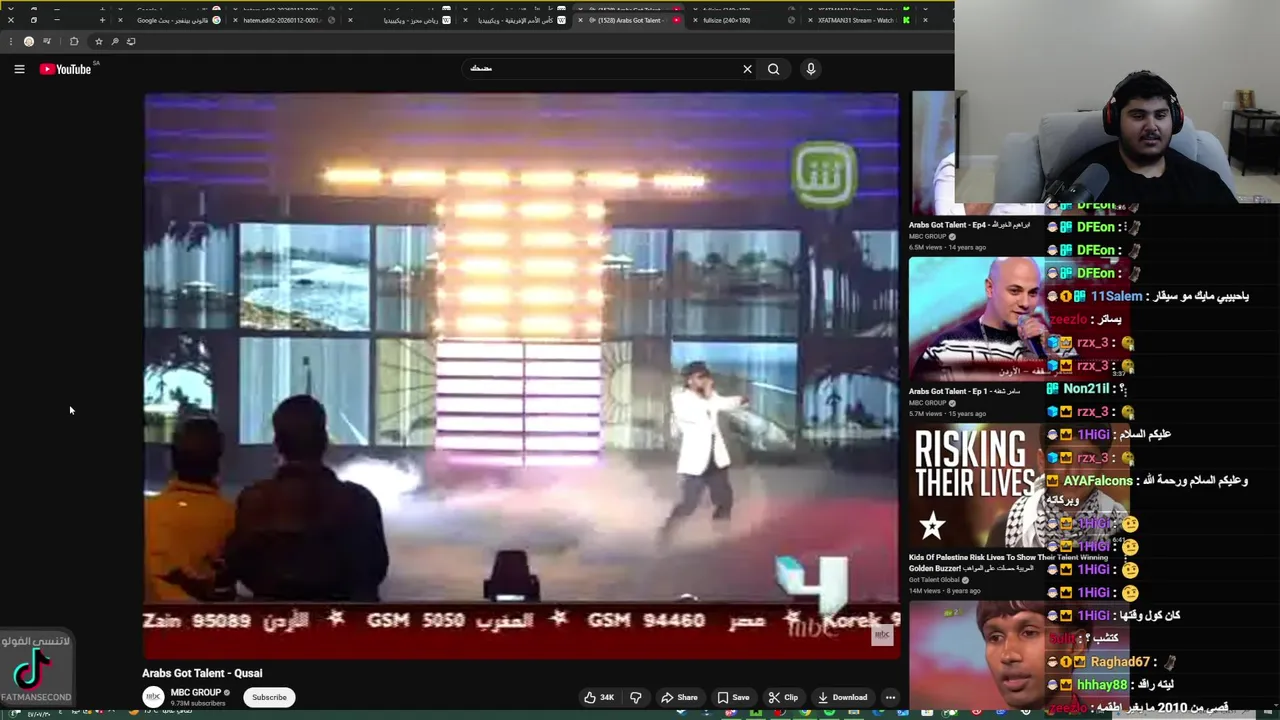Click the MBC GROUP channel avatar
The image size is (1280, 720).
(153, 697)
